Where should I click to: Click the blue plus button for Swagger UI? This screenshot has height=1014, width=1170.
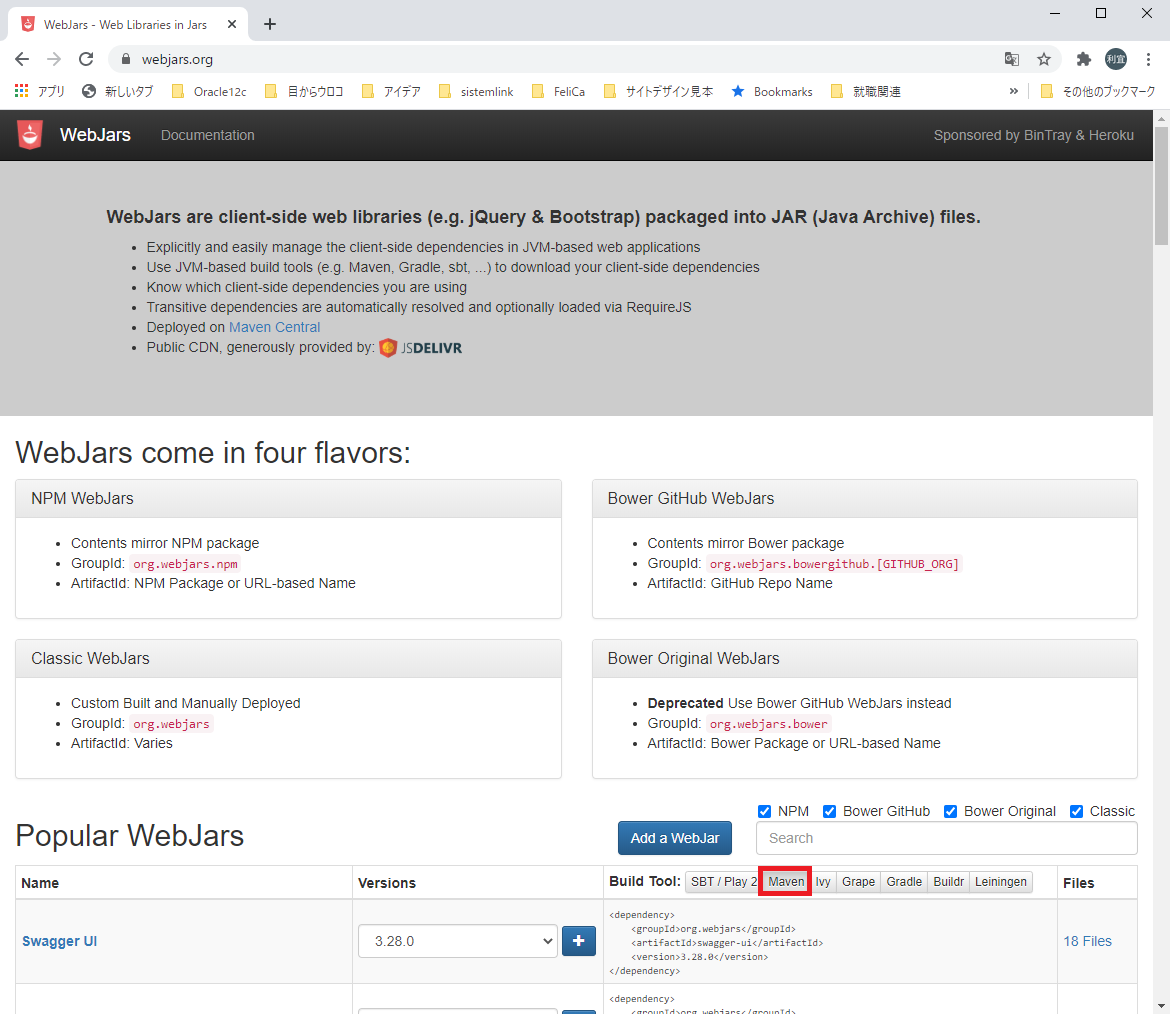point(578,941)
